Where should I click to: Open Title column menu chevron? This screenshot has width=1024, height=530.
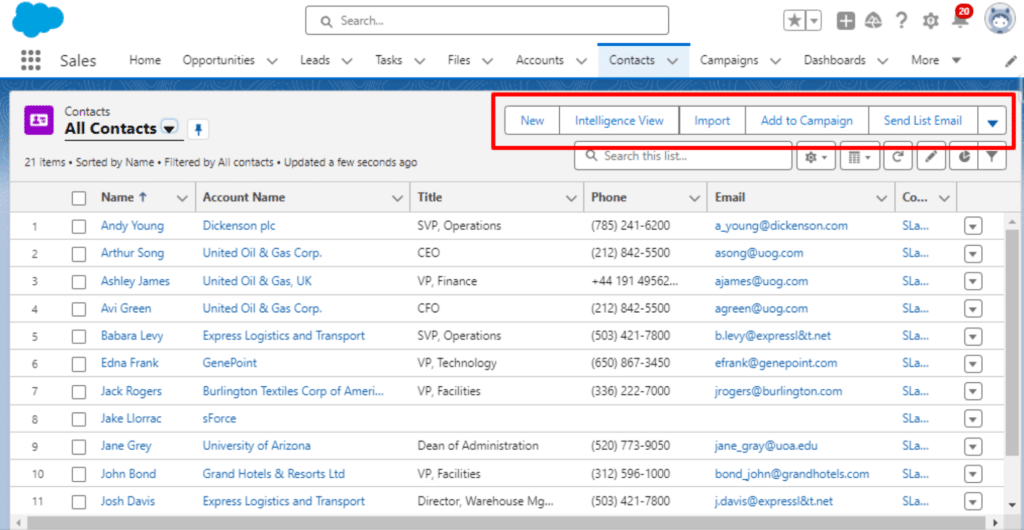571,198
